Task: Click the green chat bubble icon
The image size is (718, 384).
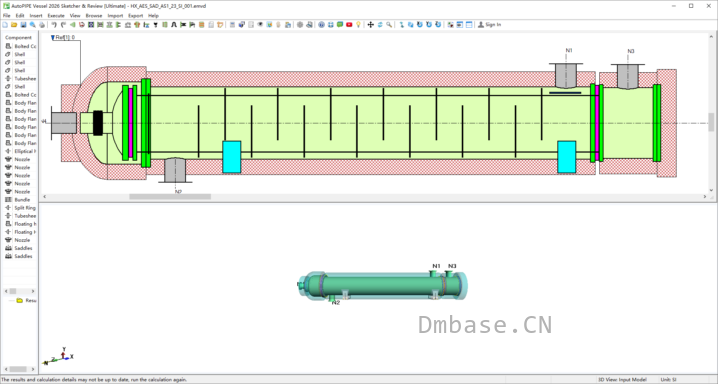Action: (340, 25)
